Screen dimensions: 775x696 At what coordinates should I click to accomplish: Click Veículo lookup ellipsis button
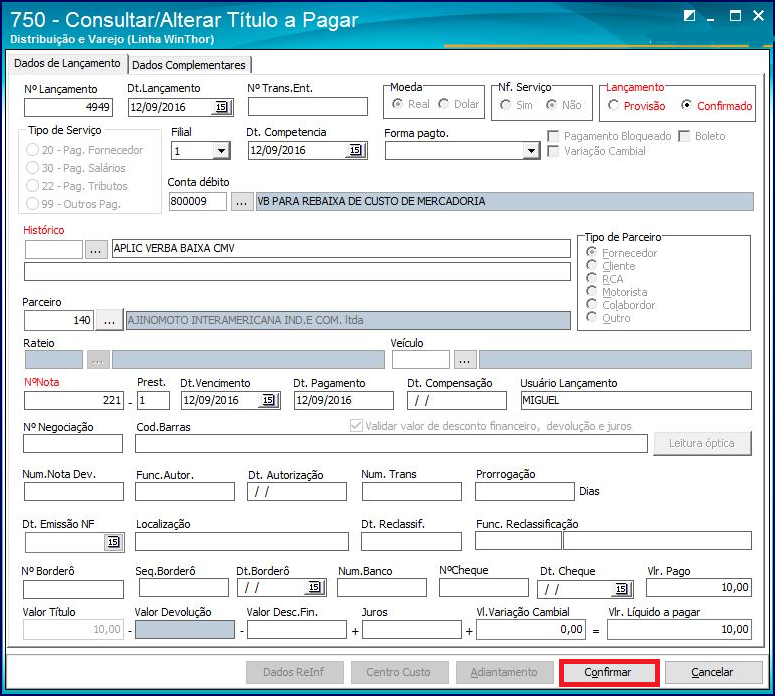465,359
